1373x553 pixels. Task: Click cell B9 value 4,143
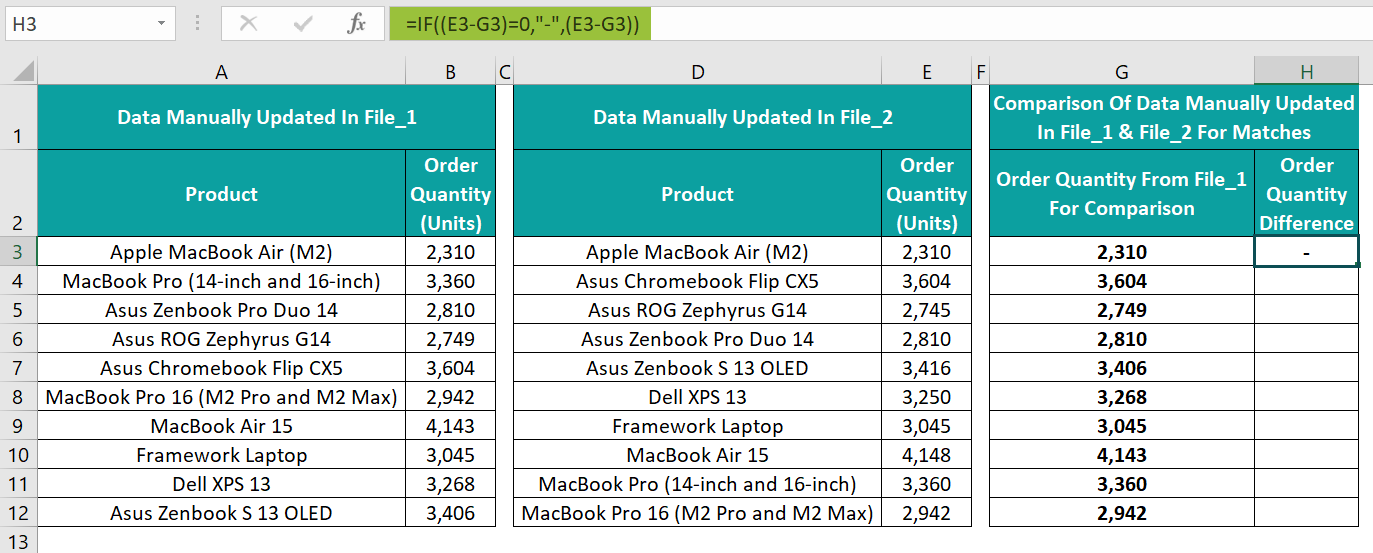coord(451,426)
